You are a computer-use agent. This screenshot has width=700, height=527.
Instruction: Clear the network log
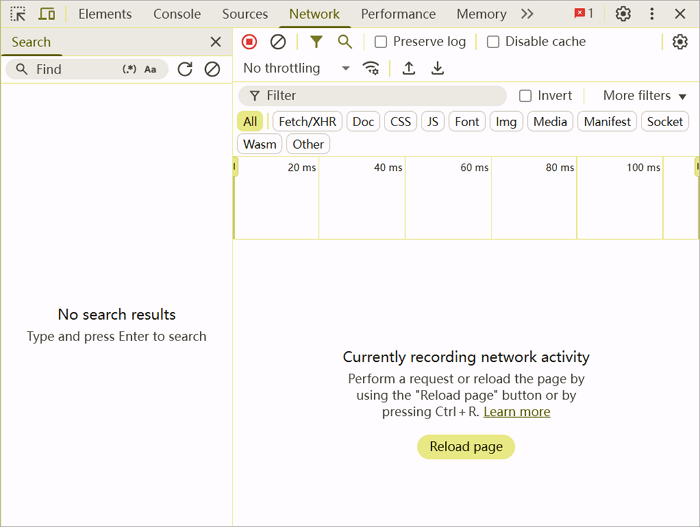(278, 42)
